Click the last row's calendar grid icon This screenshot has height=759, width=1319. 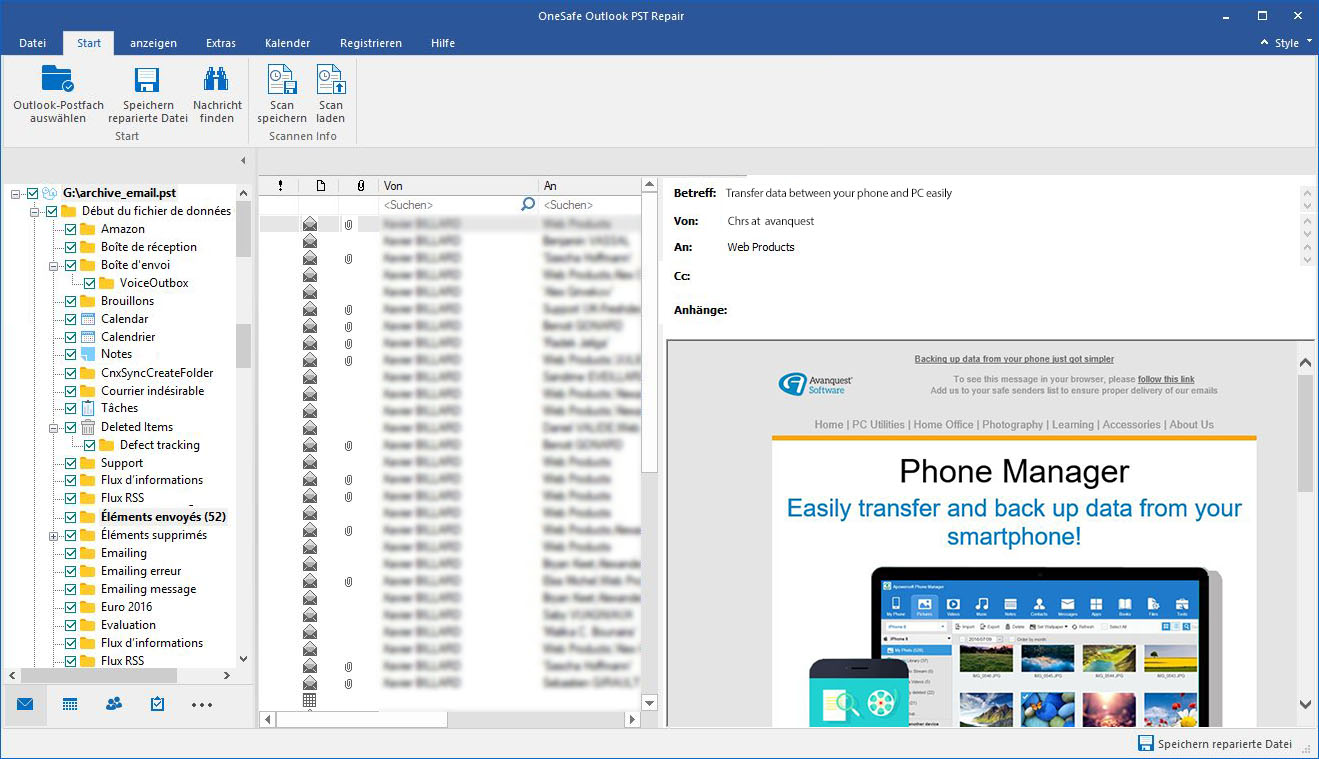click(310, 701)
